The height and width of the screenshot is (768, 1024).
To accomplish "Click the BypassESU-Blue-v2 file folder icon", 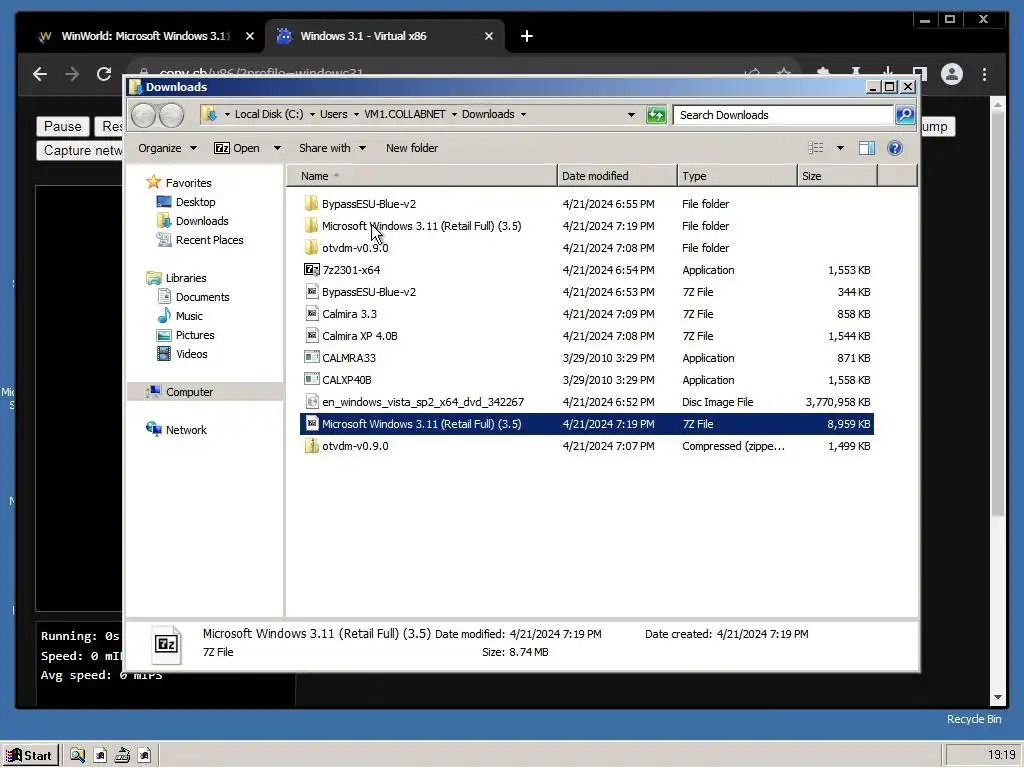I will click(x=312, y=204).
